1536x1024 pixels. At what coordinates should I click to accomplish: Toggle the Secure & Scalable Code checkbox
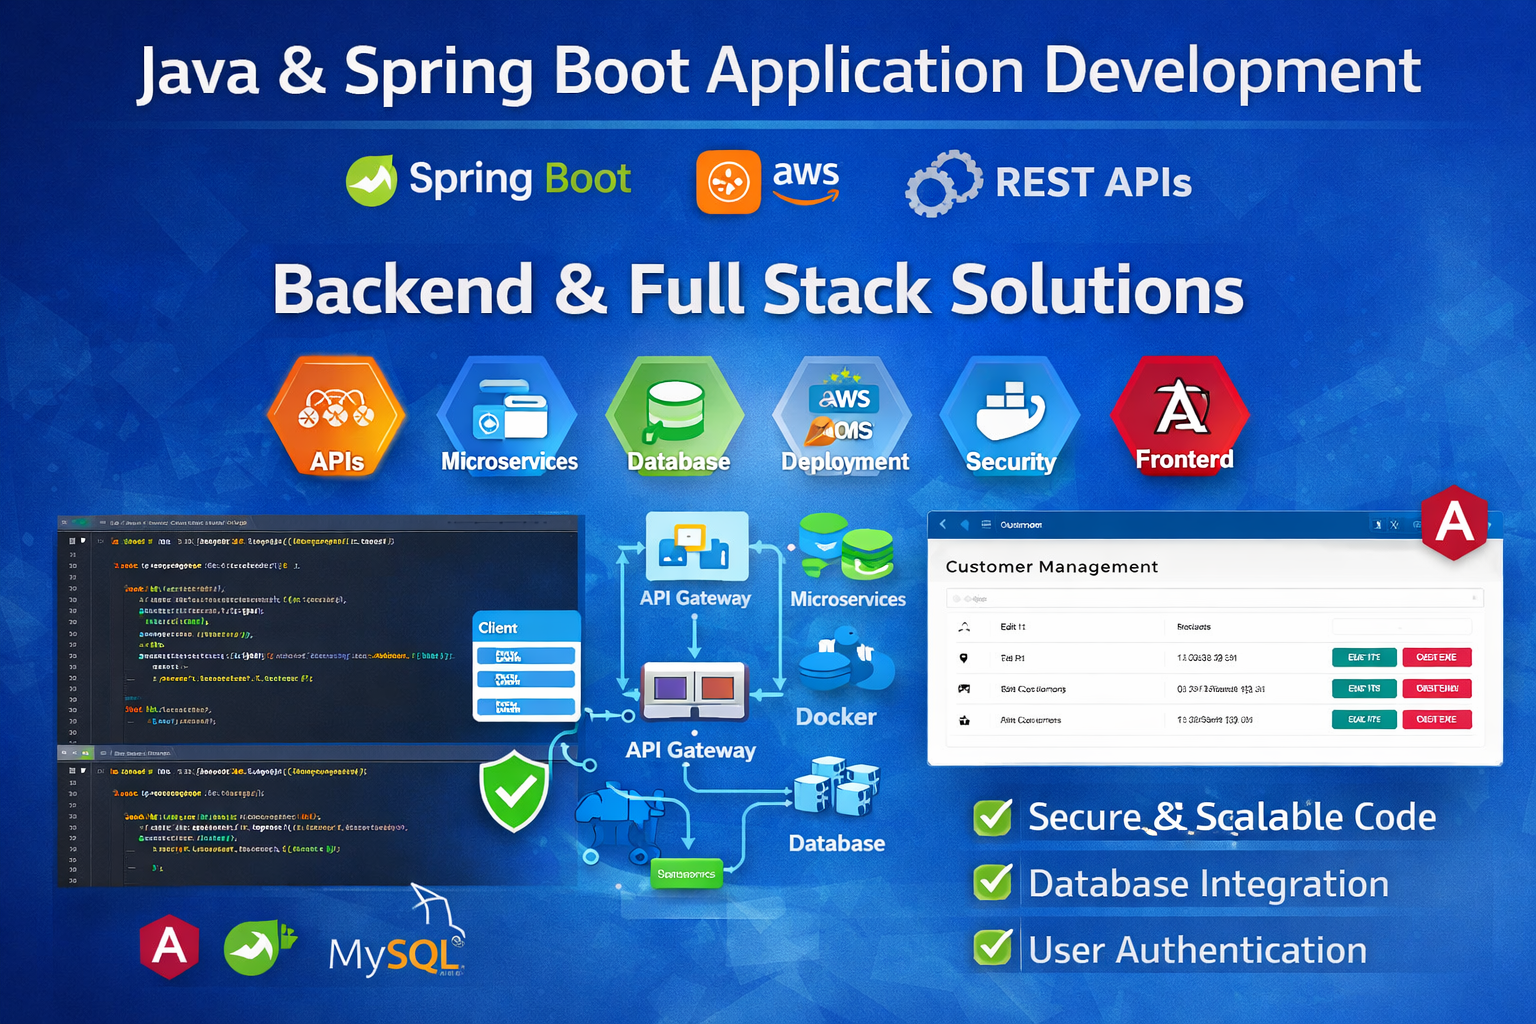993,817
